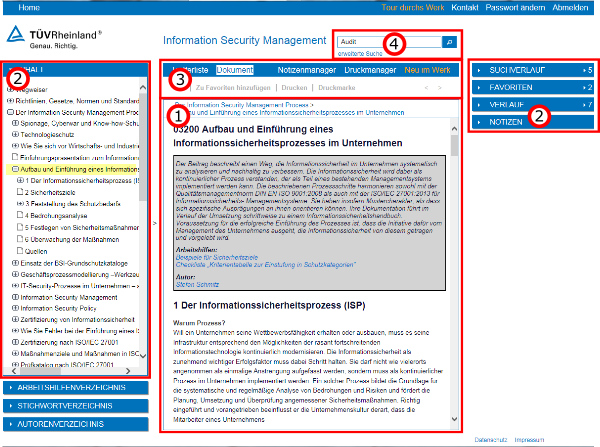The width and height of the screenshot is (600, 447).
Task: Click Zu Favoriten hinzufügen
Action: (x=233, y=88)
